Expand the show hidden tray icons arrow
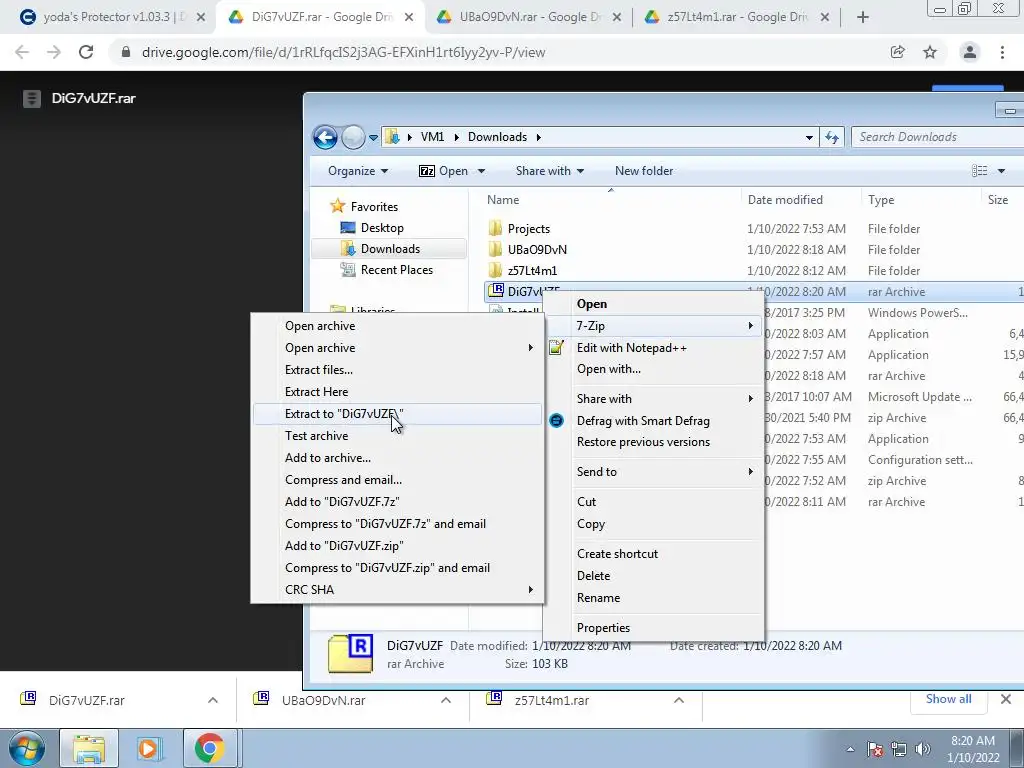This screenshot has height=768, width=1024. click(x=850, y=749)
